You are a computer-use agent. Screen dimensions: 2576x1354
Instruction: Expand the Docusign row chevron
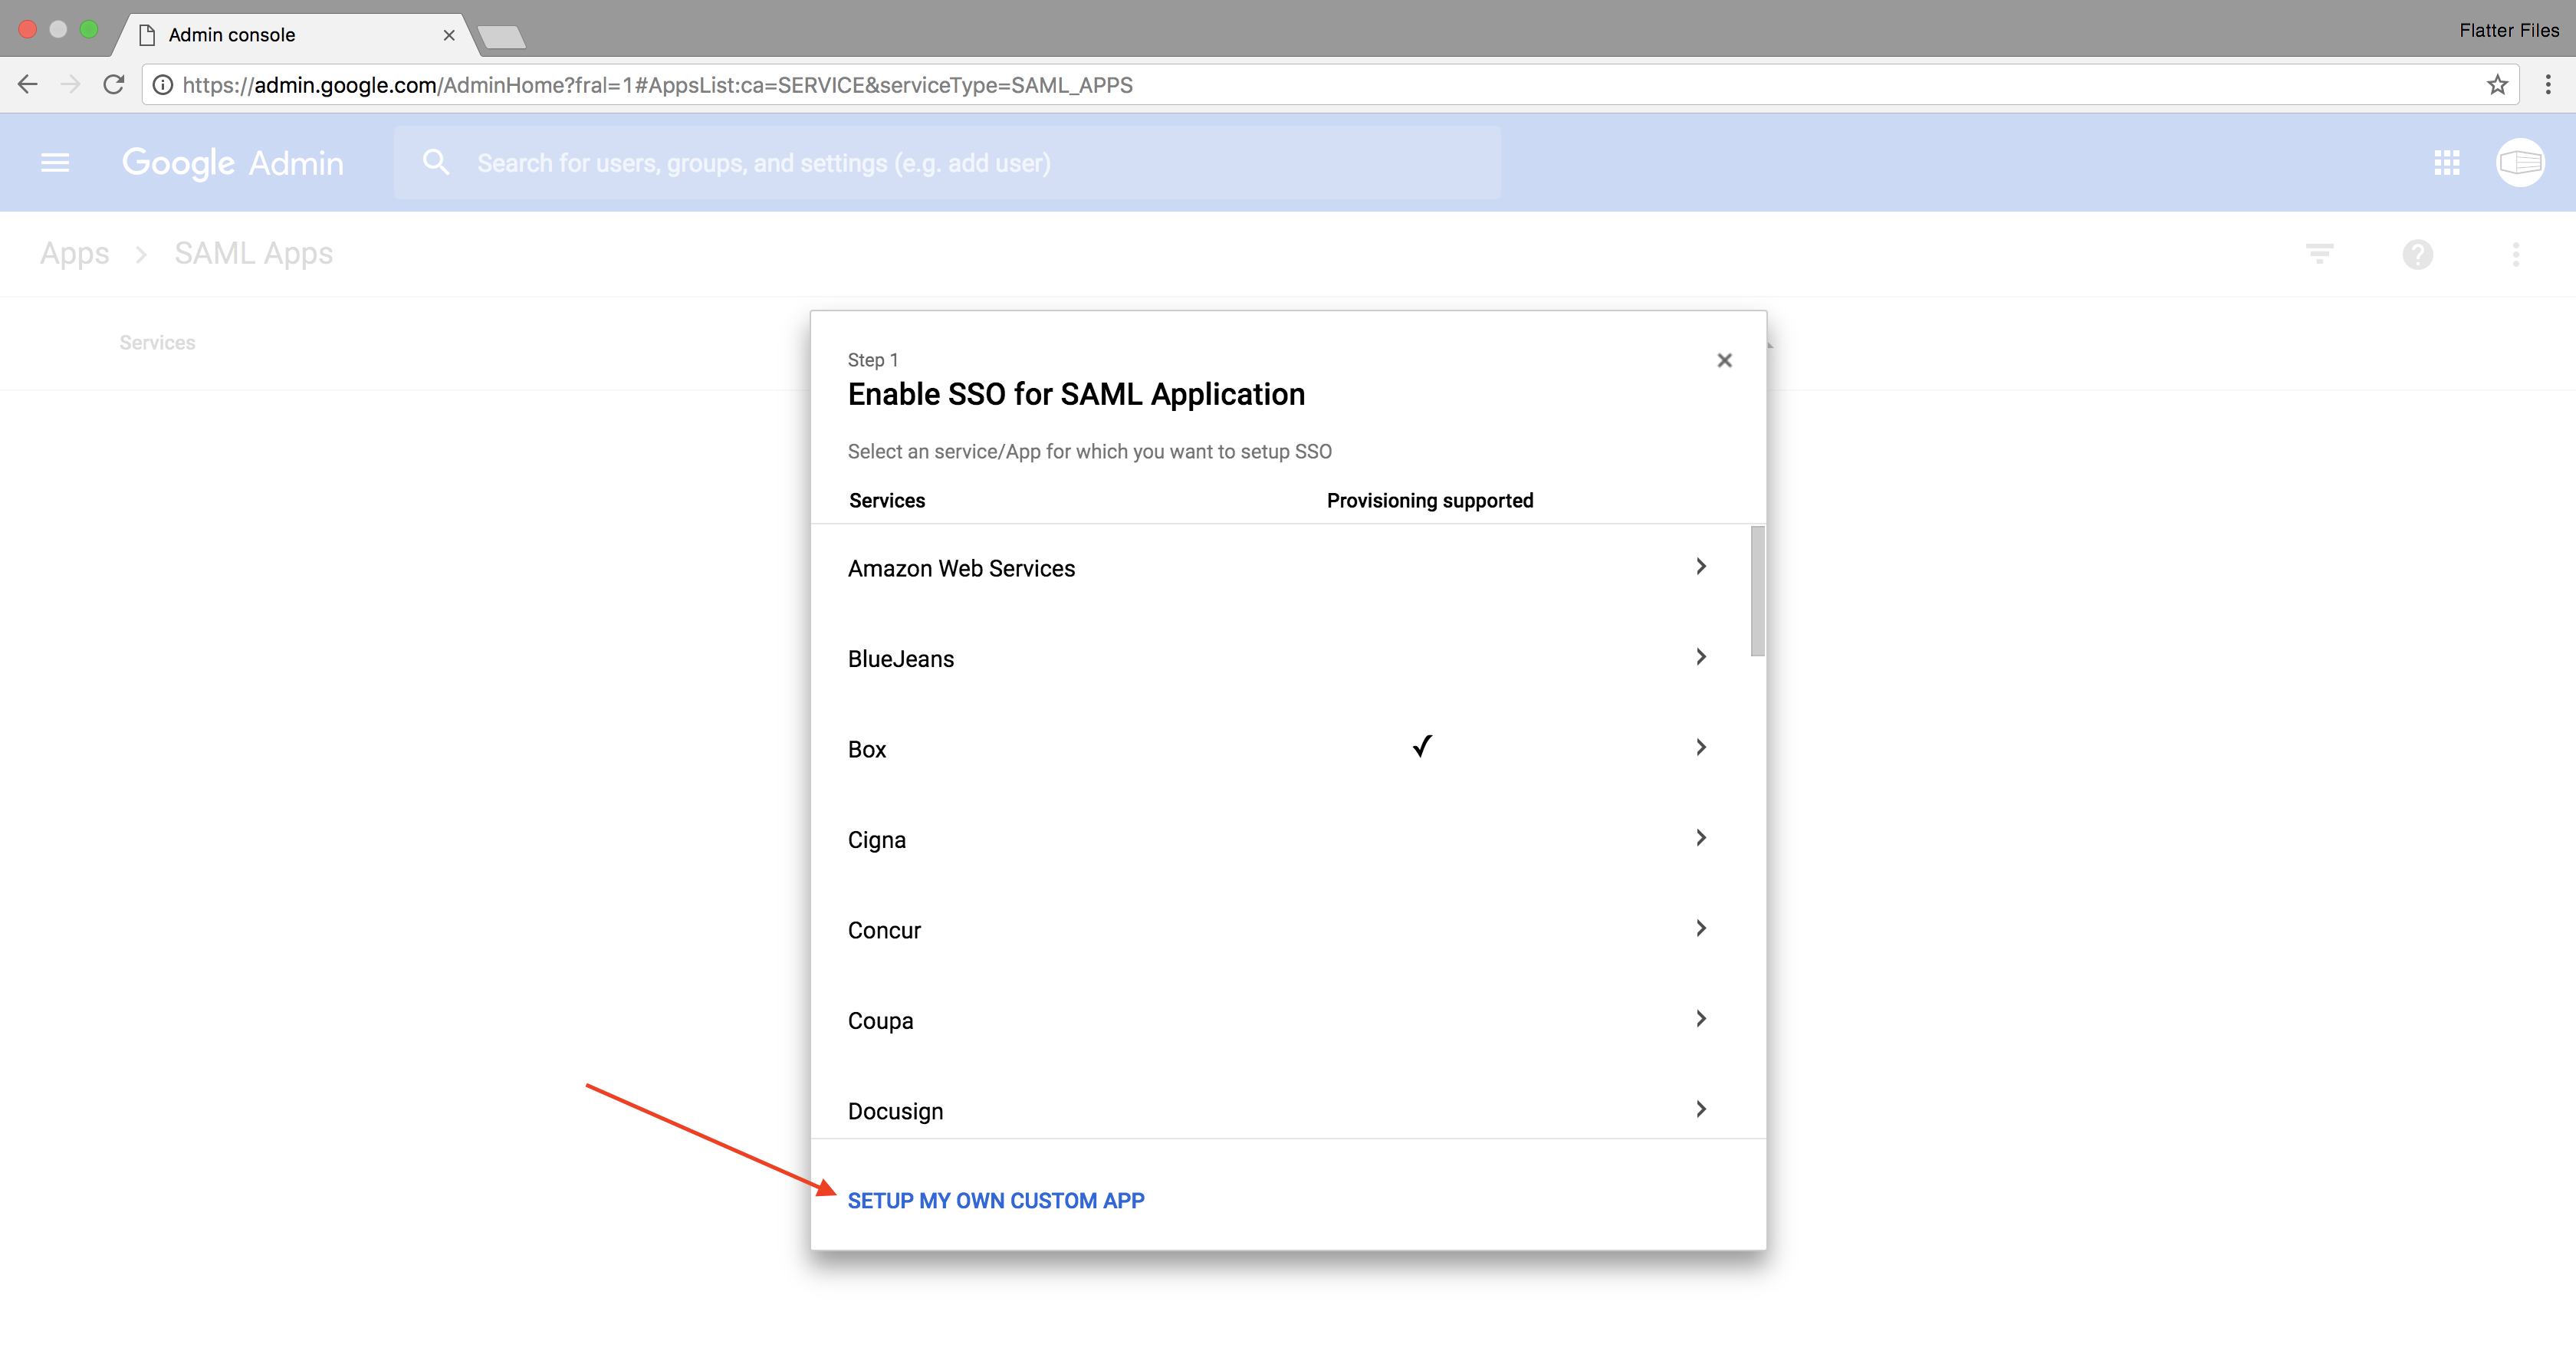tap(1700, 1109)
